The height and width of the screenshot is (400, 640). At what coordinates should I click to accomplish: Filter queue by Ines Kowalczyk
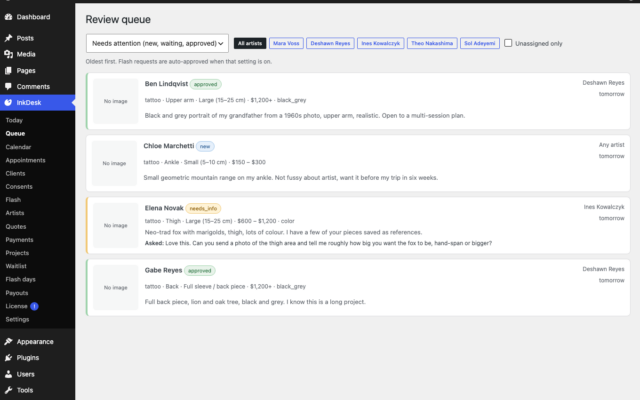(380, 43)
